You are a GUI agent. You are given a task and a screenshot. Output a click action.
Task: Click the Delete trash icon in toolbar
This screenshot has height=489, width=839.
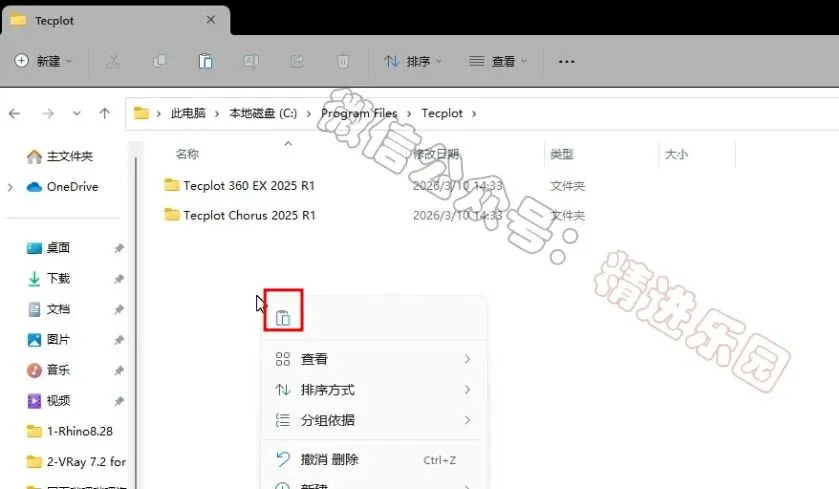click(x=343, y=61)
